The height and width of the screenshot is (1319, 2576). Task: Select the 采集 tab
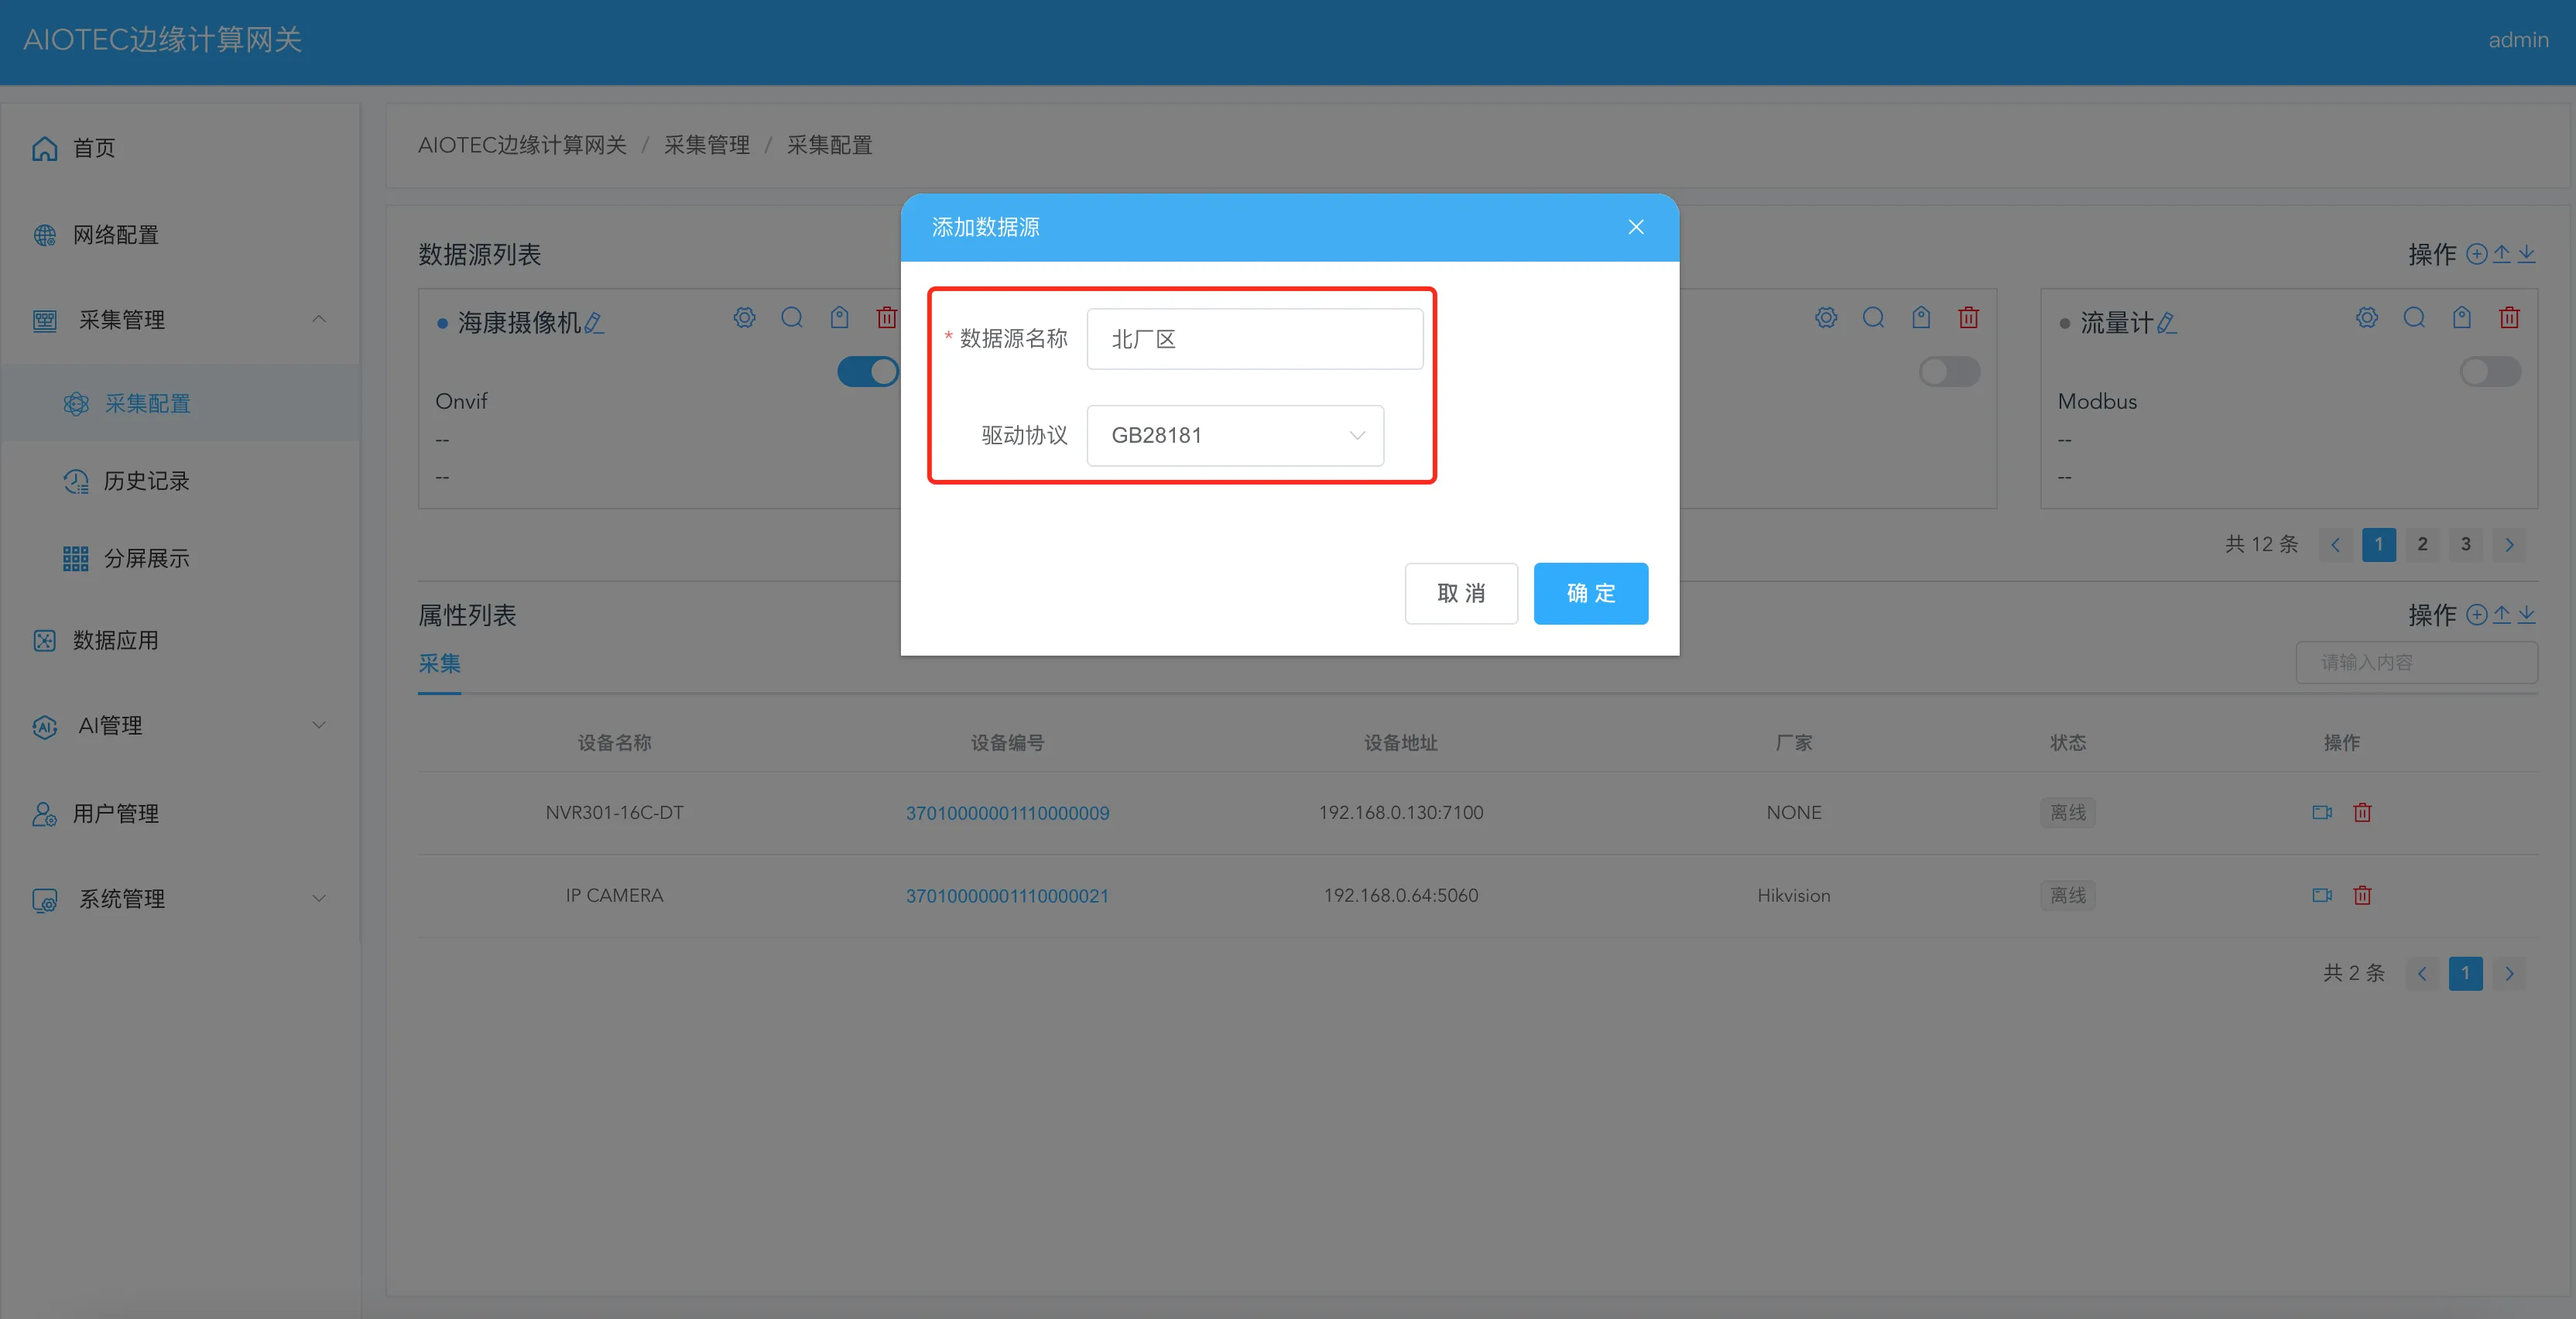pos(439,663)
